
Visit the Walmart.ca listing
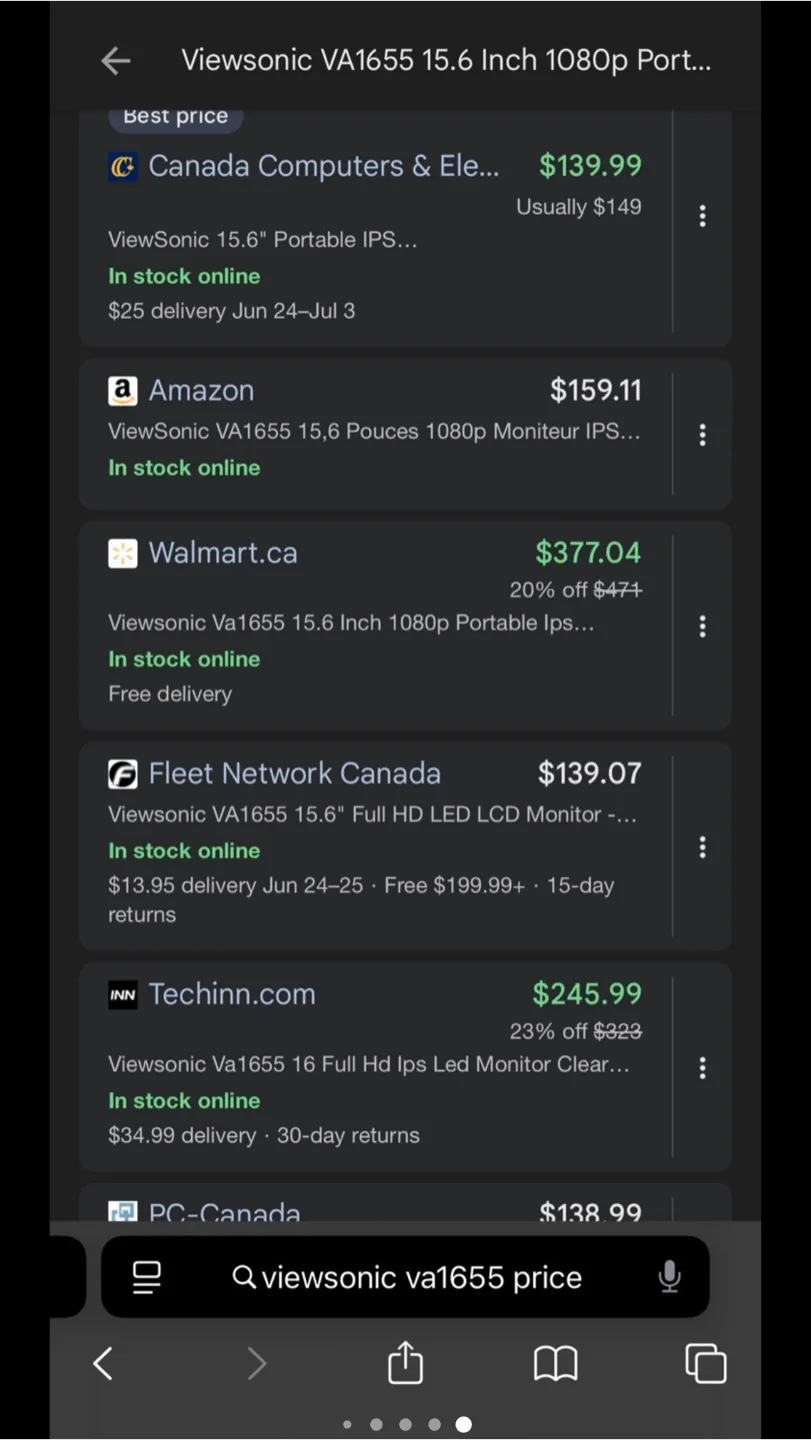pos(222,553)
